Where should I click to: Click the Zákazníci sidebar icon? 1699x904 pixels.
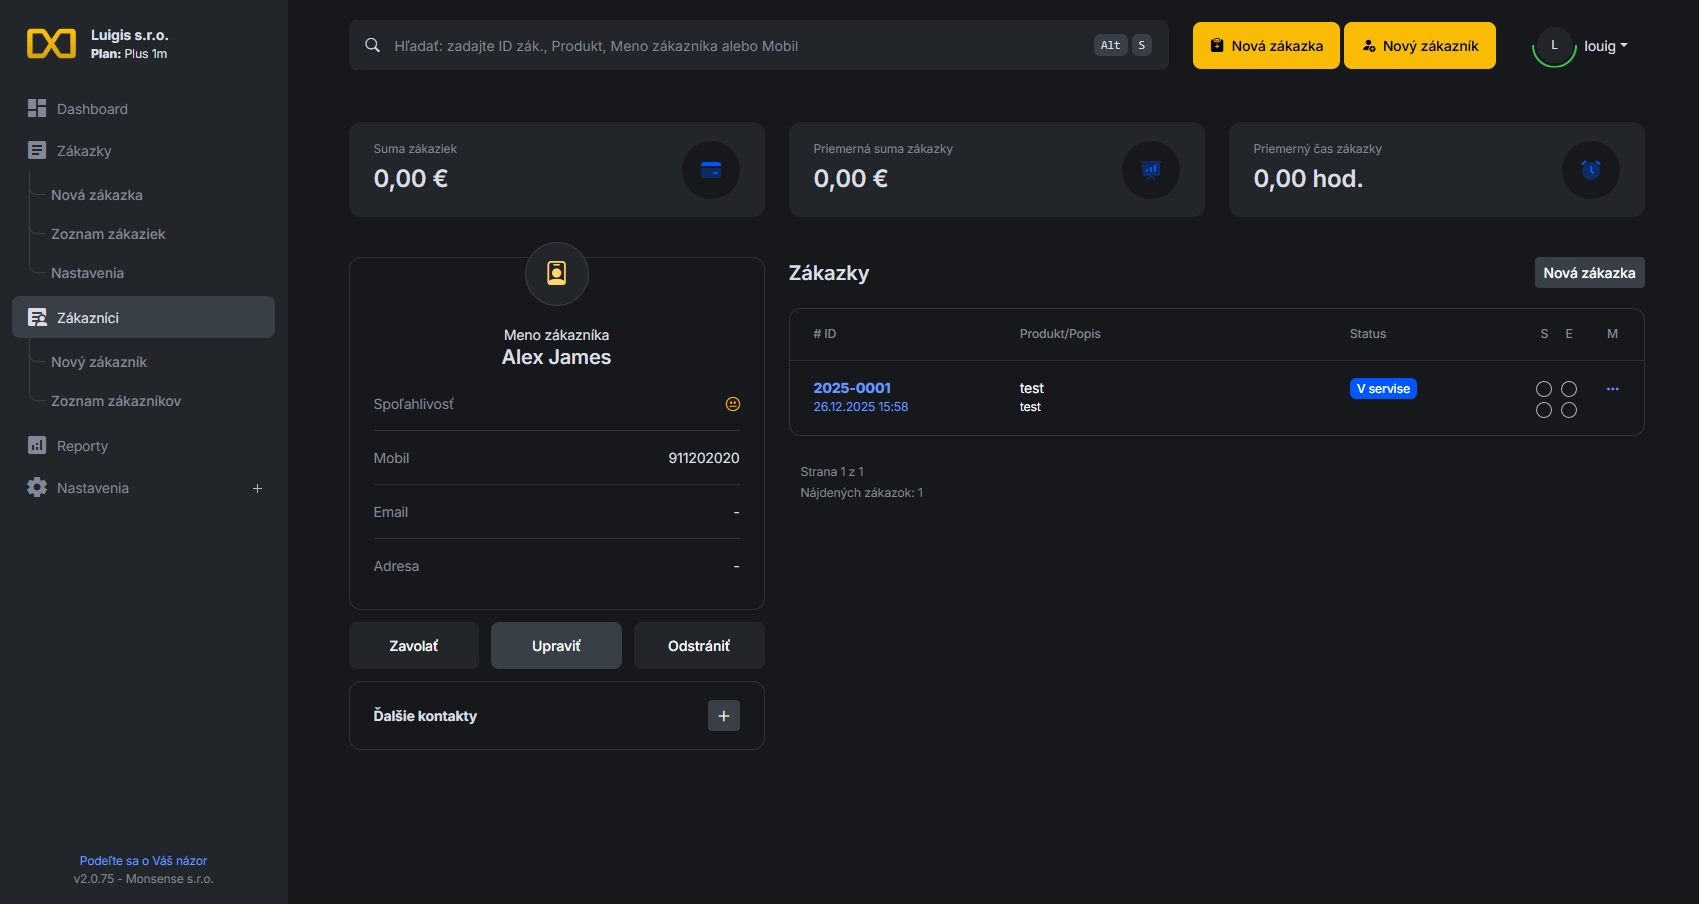37,317
